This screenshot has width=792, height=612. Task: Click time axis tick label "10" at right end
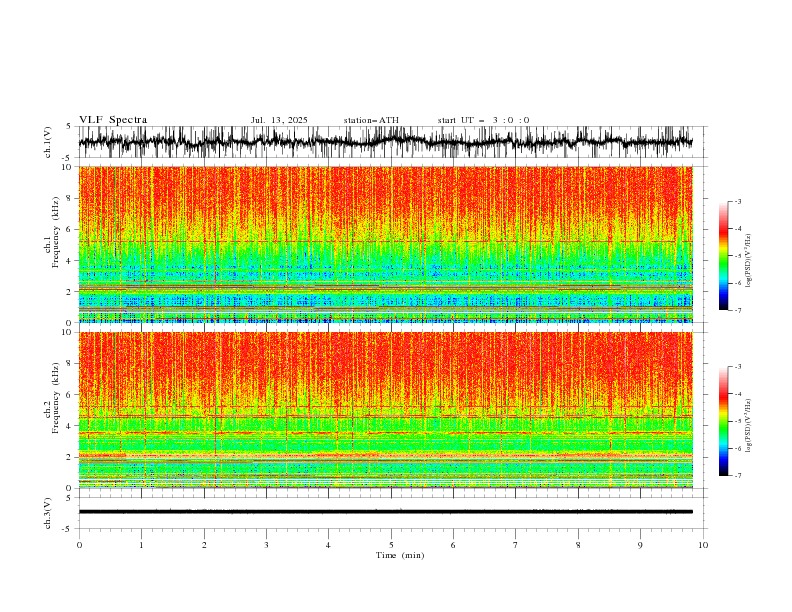click(703, 545)
